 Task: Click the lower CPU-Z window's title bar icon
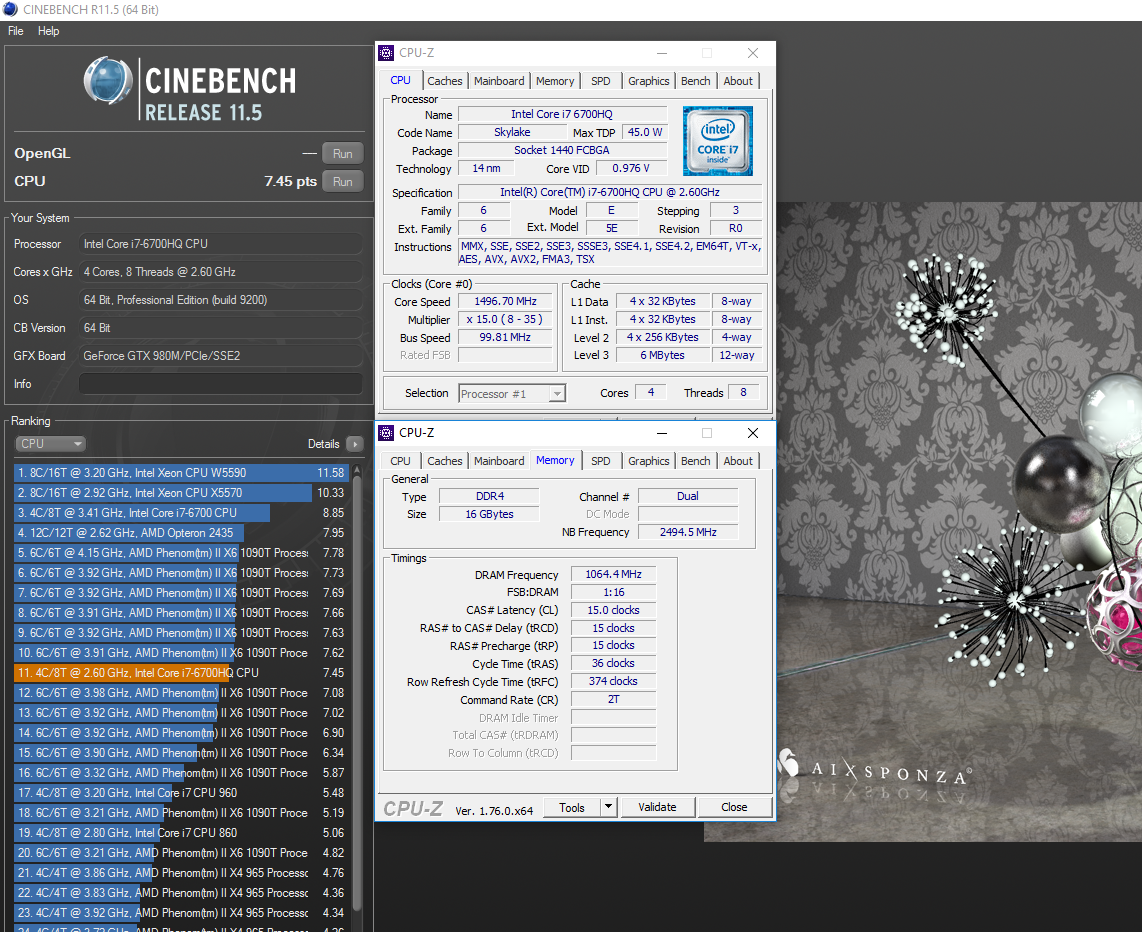[x=386, y=433]
